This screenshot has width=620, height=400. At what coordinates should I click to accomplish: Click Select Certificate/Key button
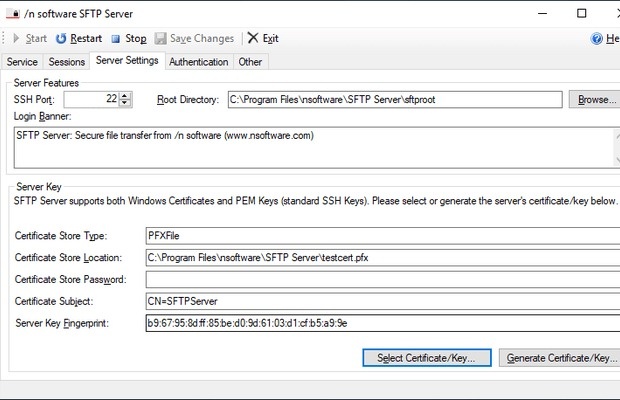[427, 358]
